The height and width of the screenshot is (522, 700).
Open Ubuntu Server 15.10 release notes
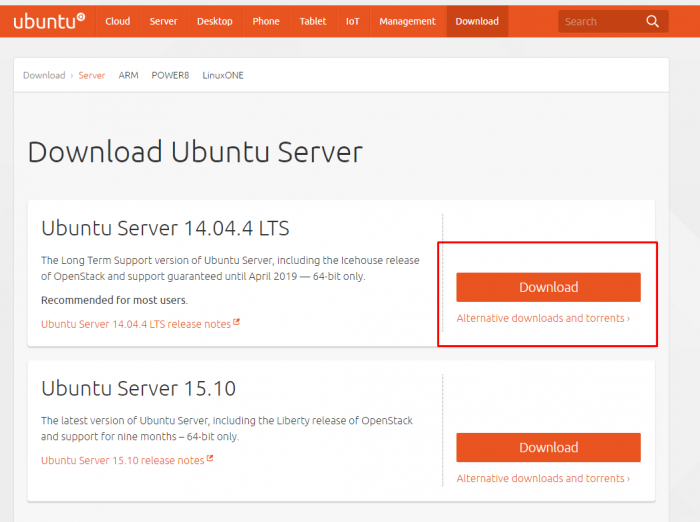[127, 460]
